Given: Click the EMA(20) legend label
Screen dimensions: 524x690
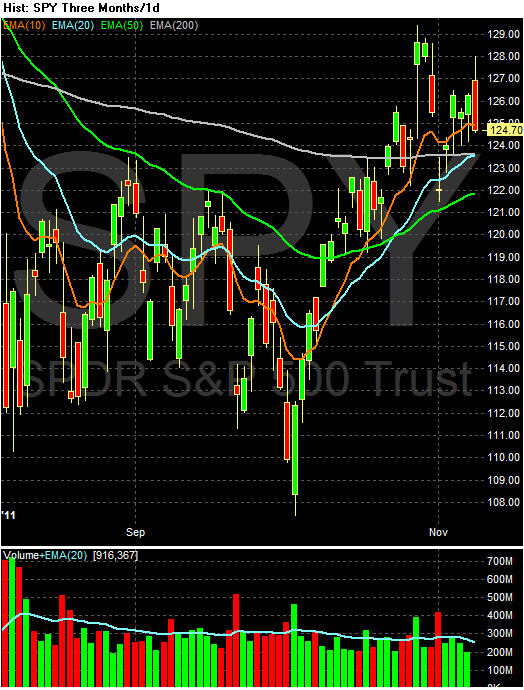Looking at the screenshot, I should click(x=73, y=26).
